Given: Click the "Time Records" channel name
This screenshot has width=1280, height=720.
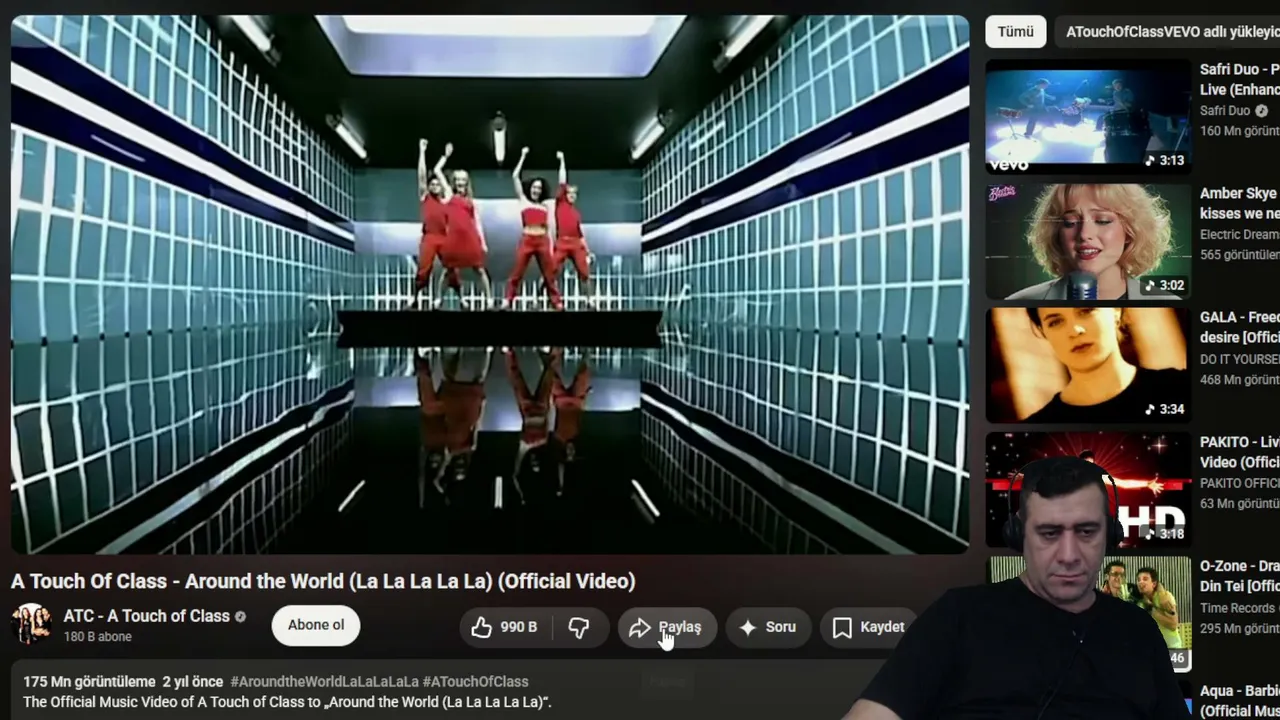Looking at the screenshot, I should click(1240, 608).
